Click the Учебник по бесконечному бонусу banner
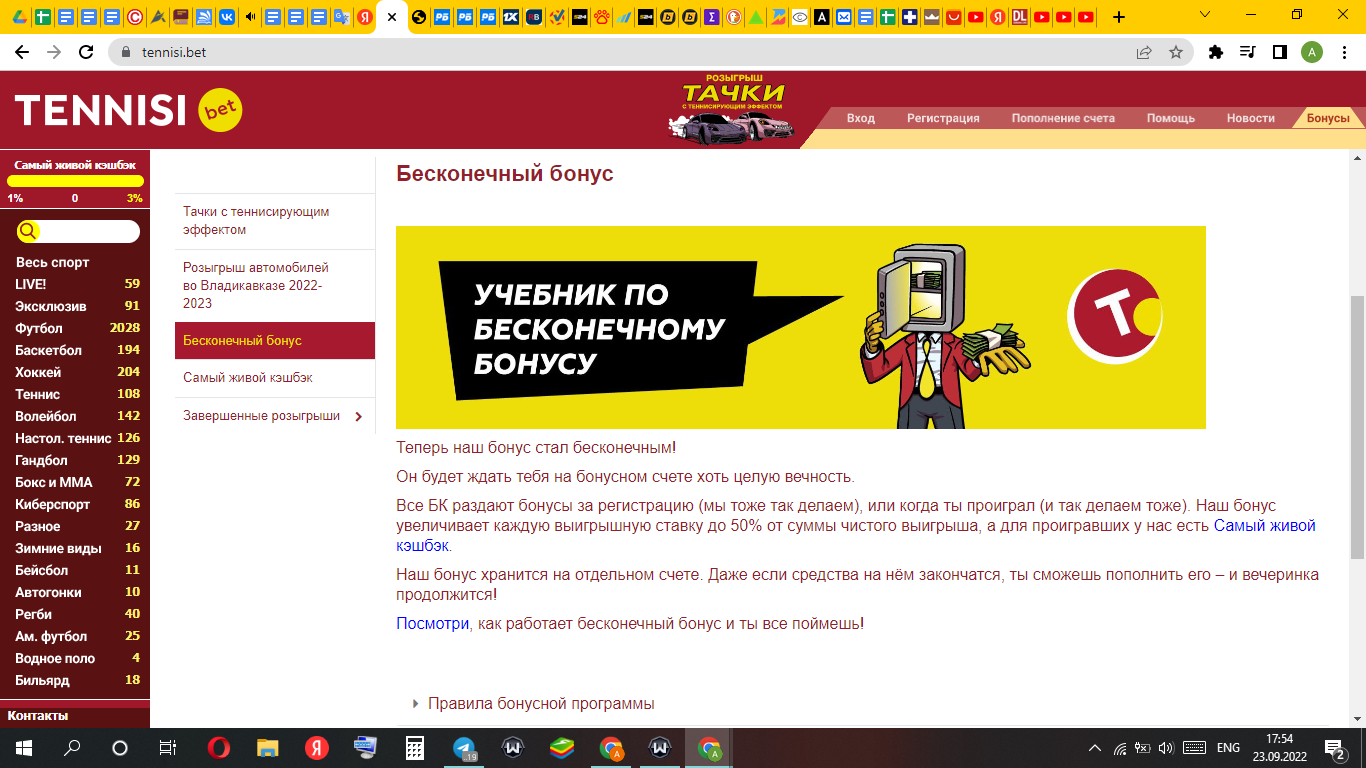The height and width of the screenshot is (768, 1366). 801,327
